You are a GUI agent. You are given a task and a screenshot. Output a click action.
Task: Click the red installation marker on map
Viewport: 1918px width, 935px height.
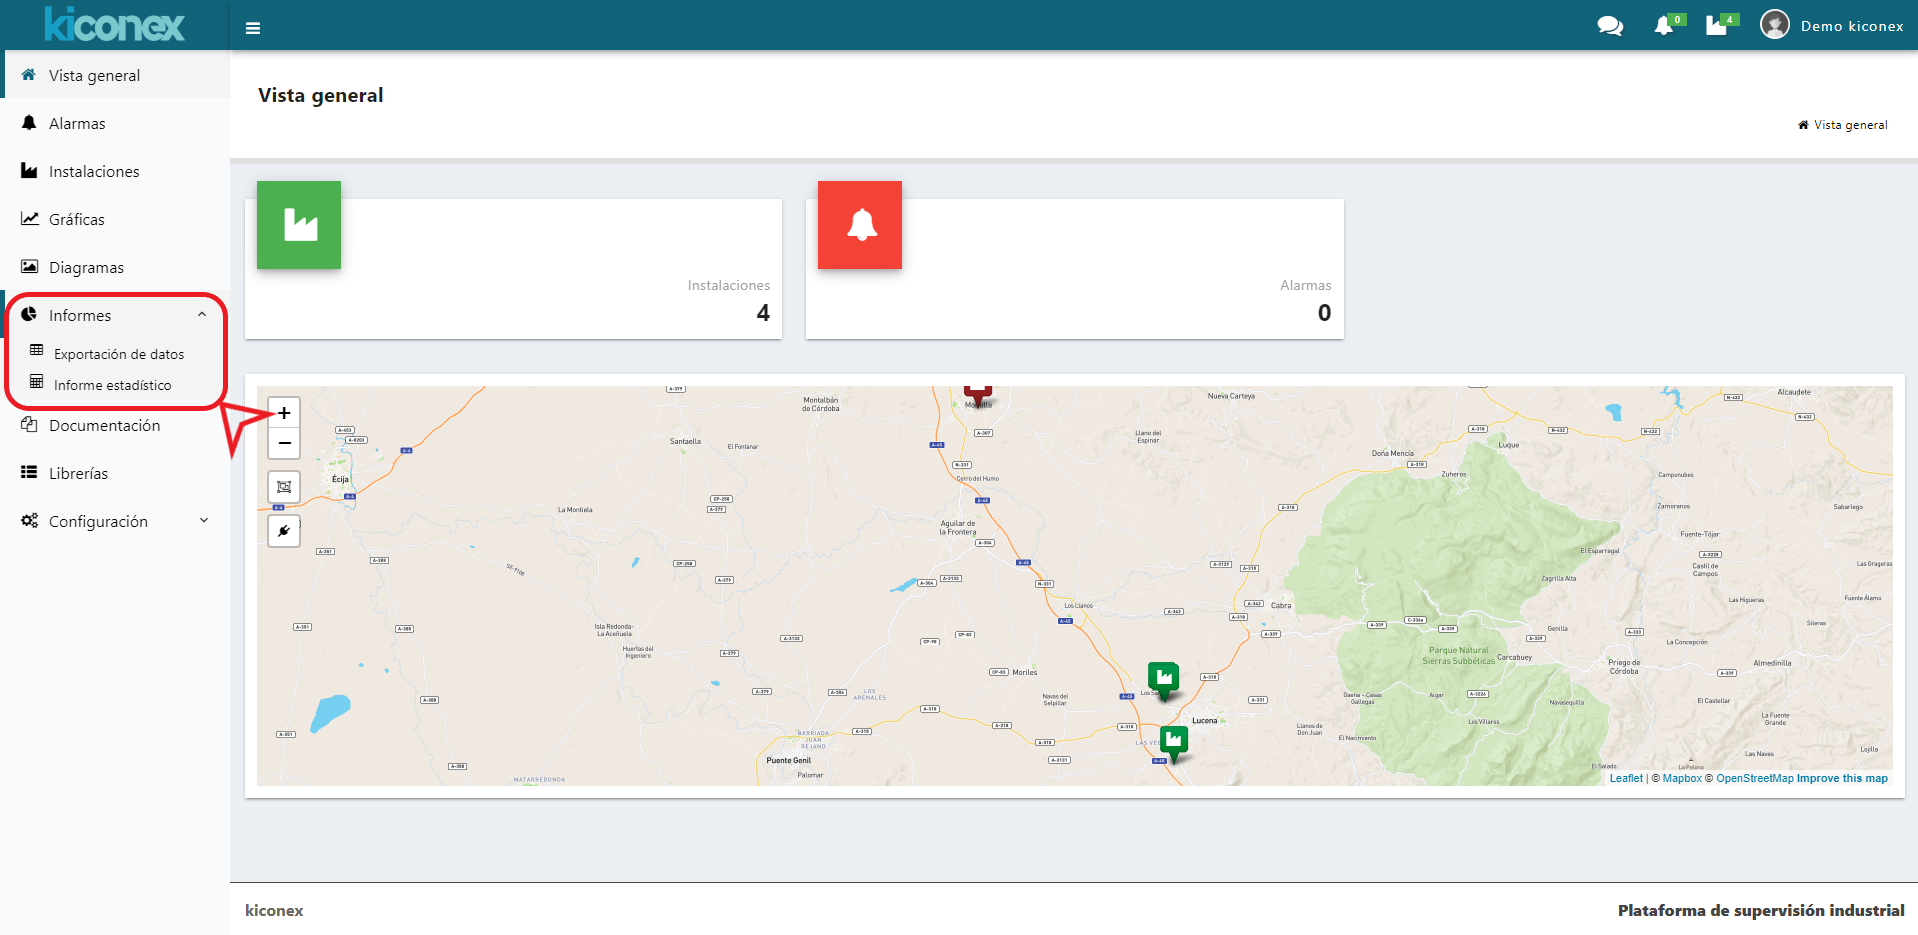[978, 393]
